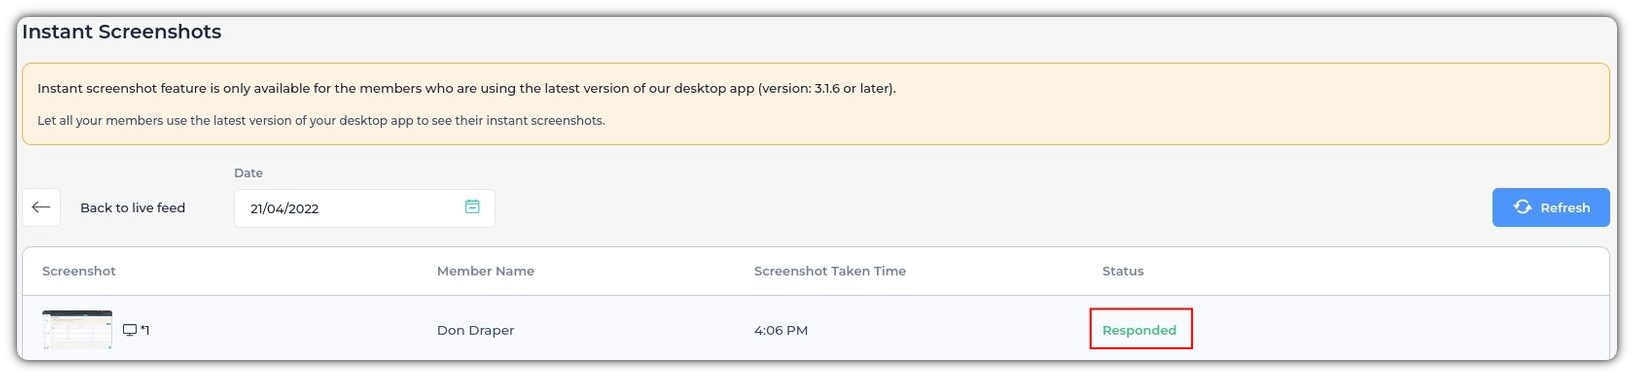
Task: Focus the date field showing 21/04/2022
Action: click(364, 208)
